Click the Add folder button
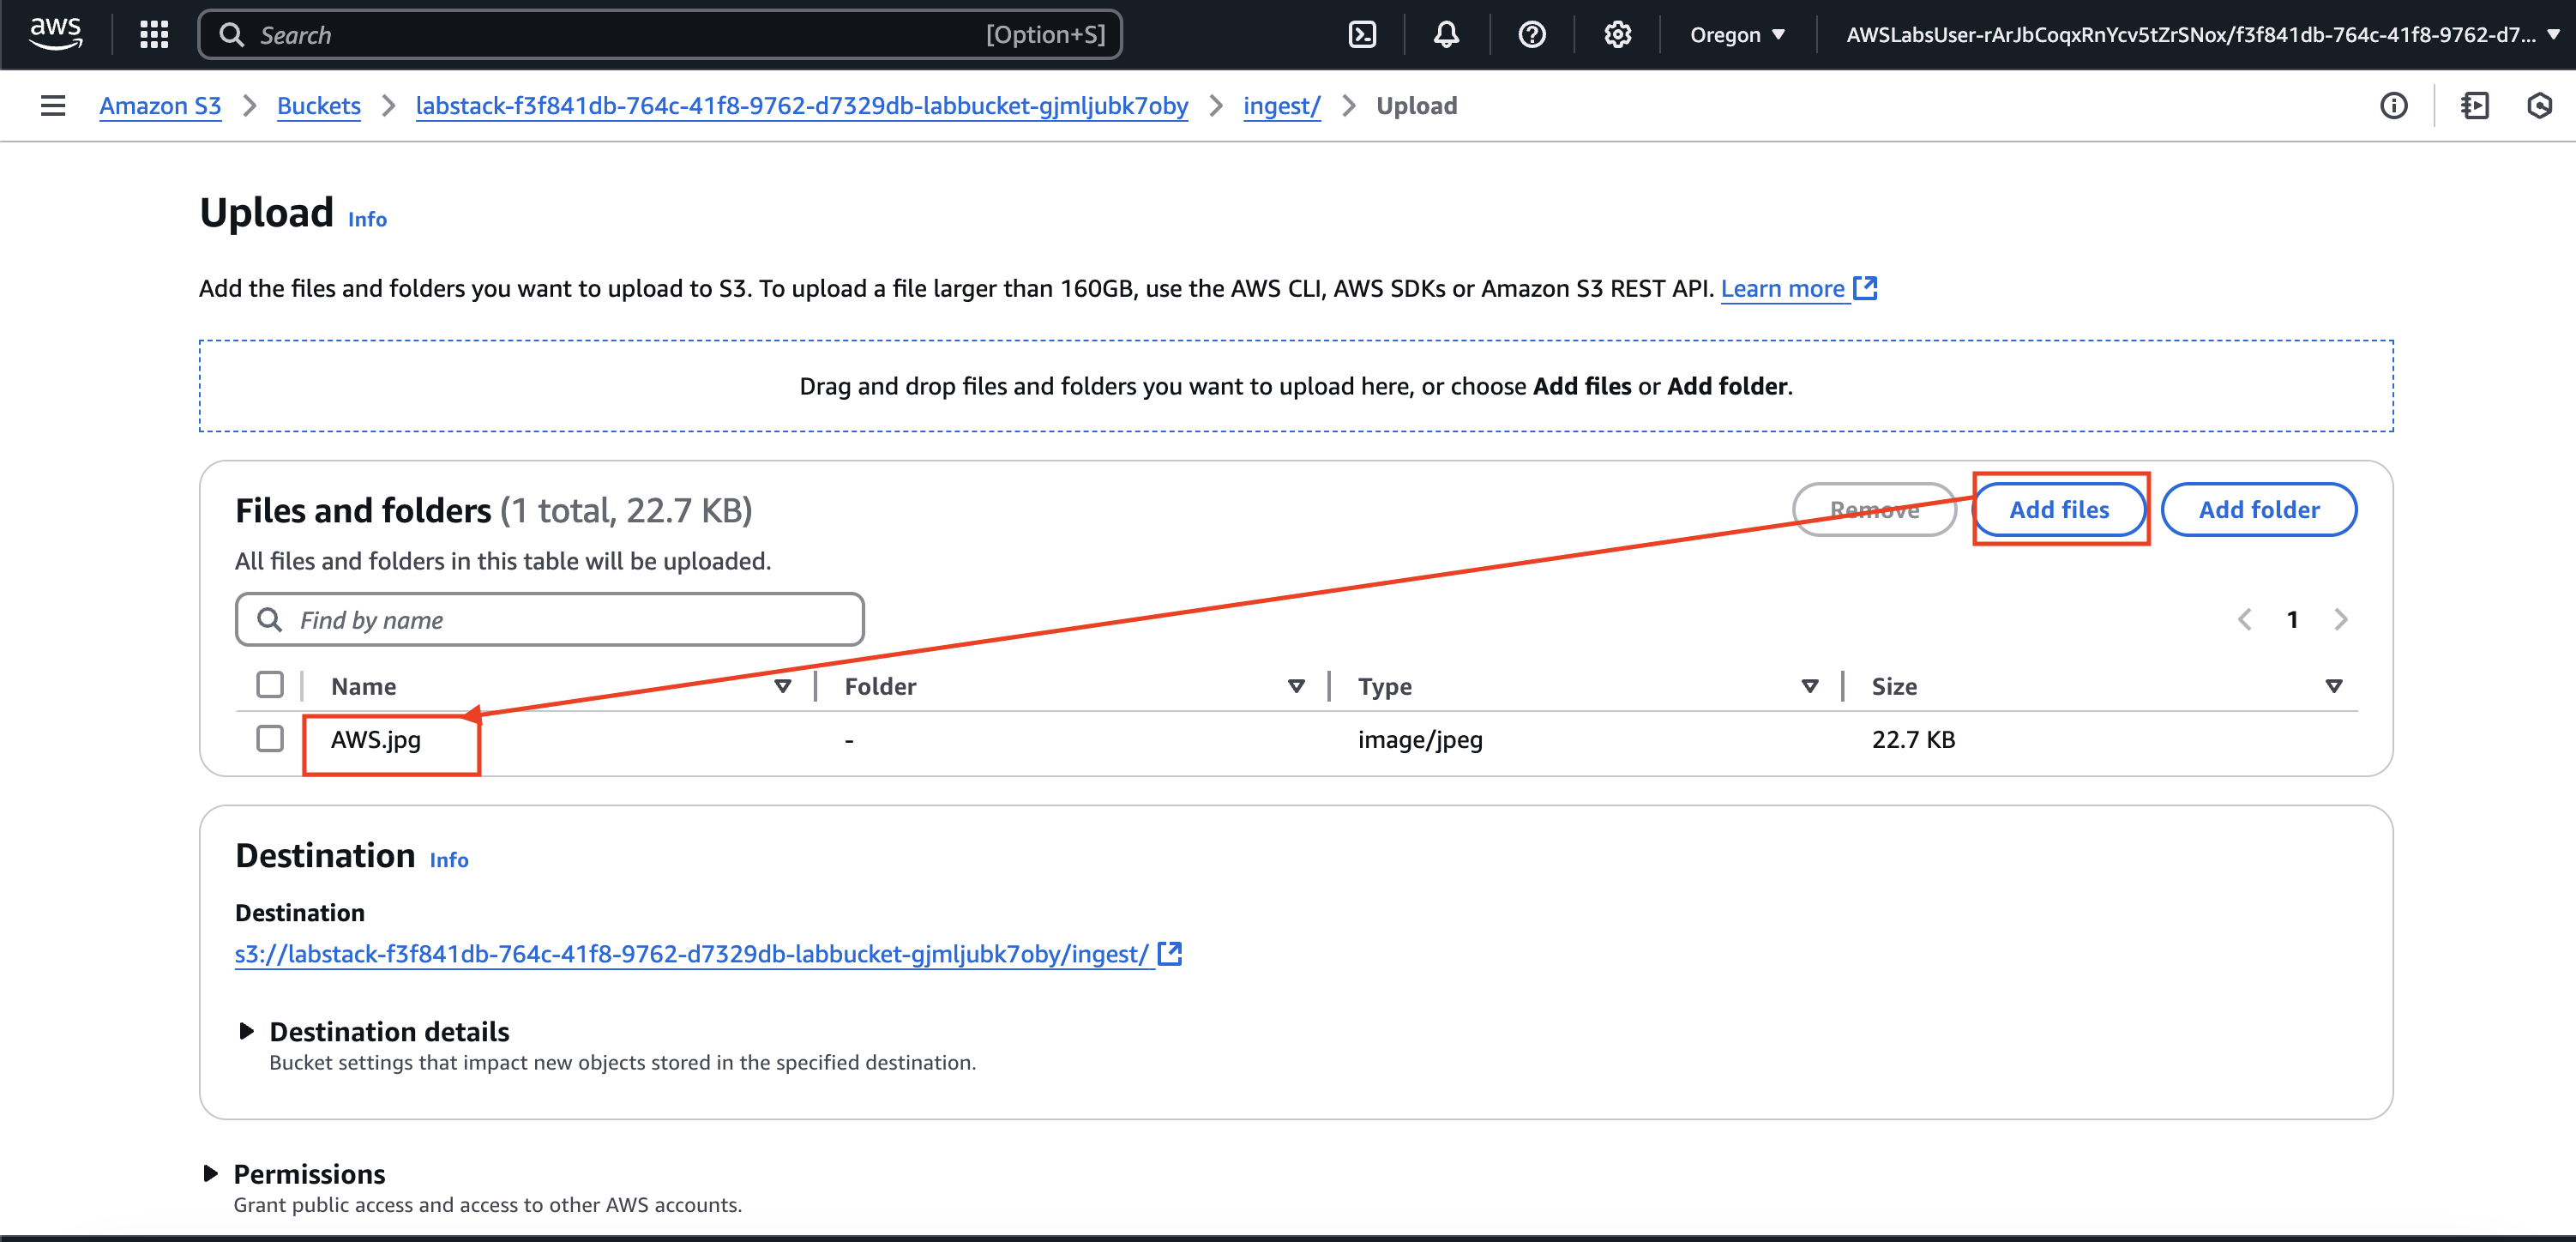Viewport: 2576px width, 1242px height. pyautogui.click(x=2258, y=510)
